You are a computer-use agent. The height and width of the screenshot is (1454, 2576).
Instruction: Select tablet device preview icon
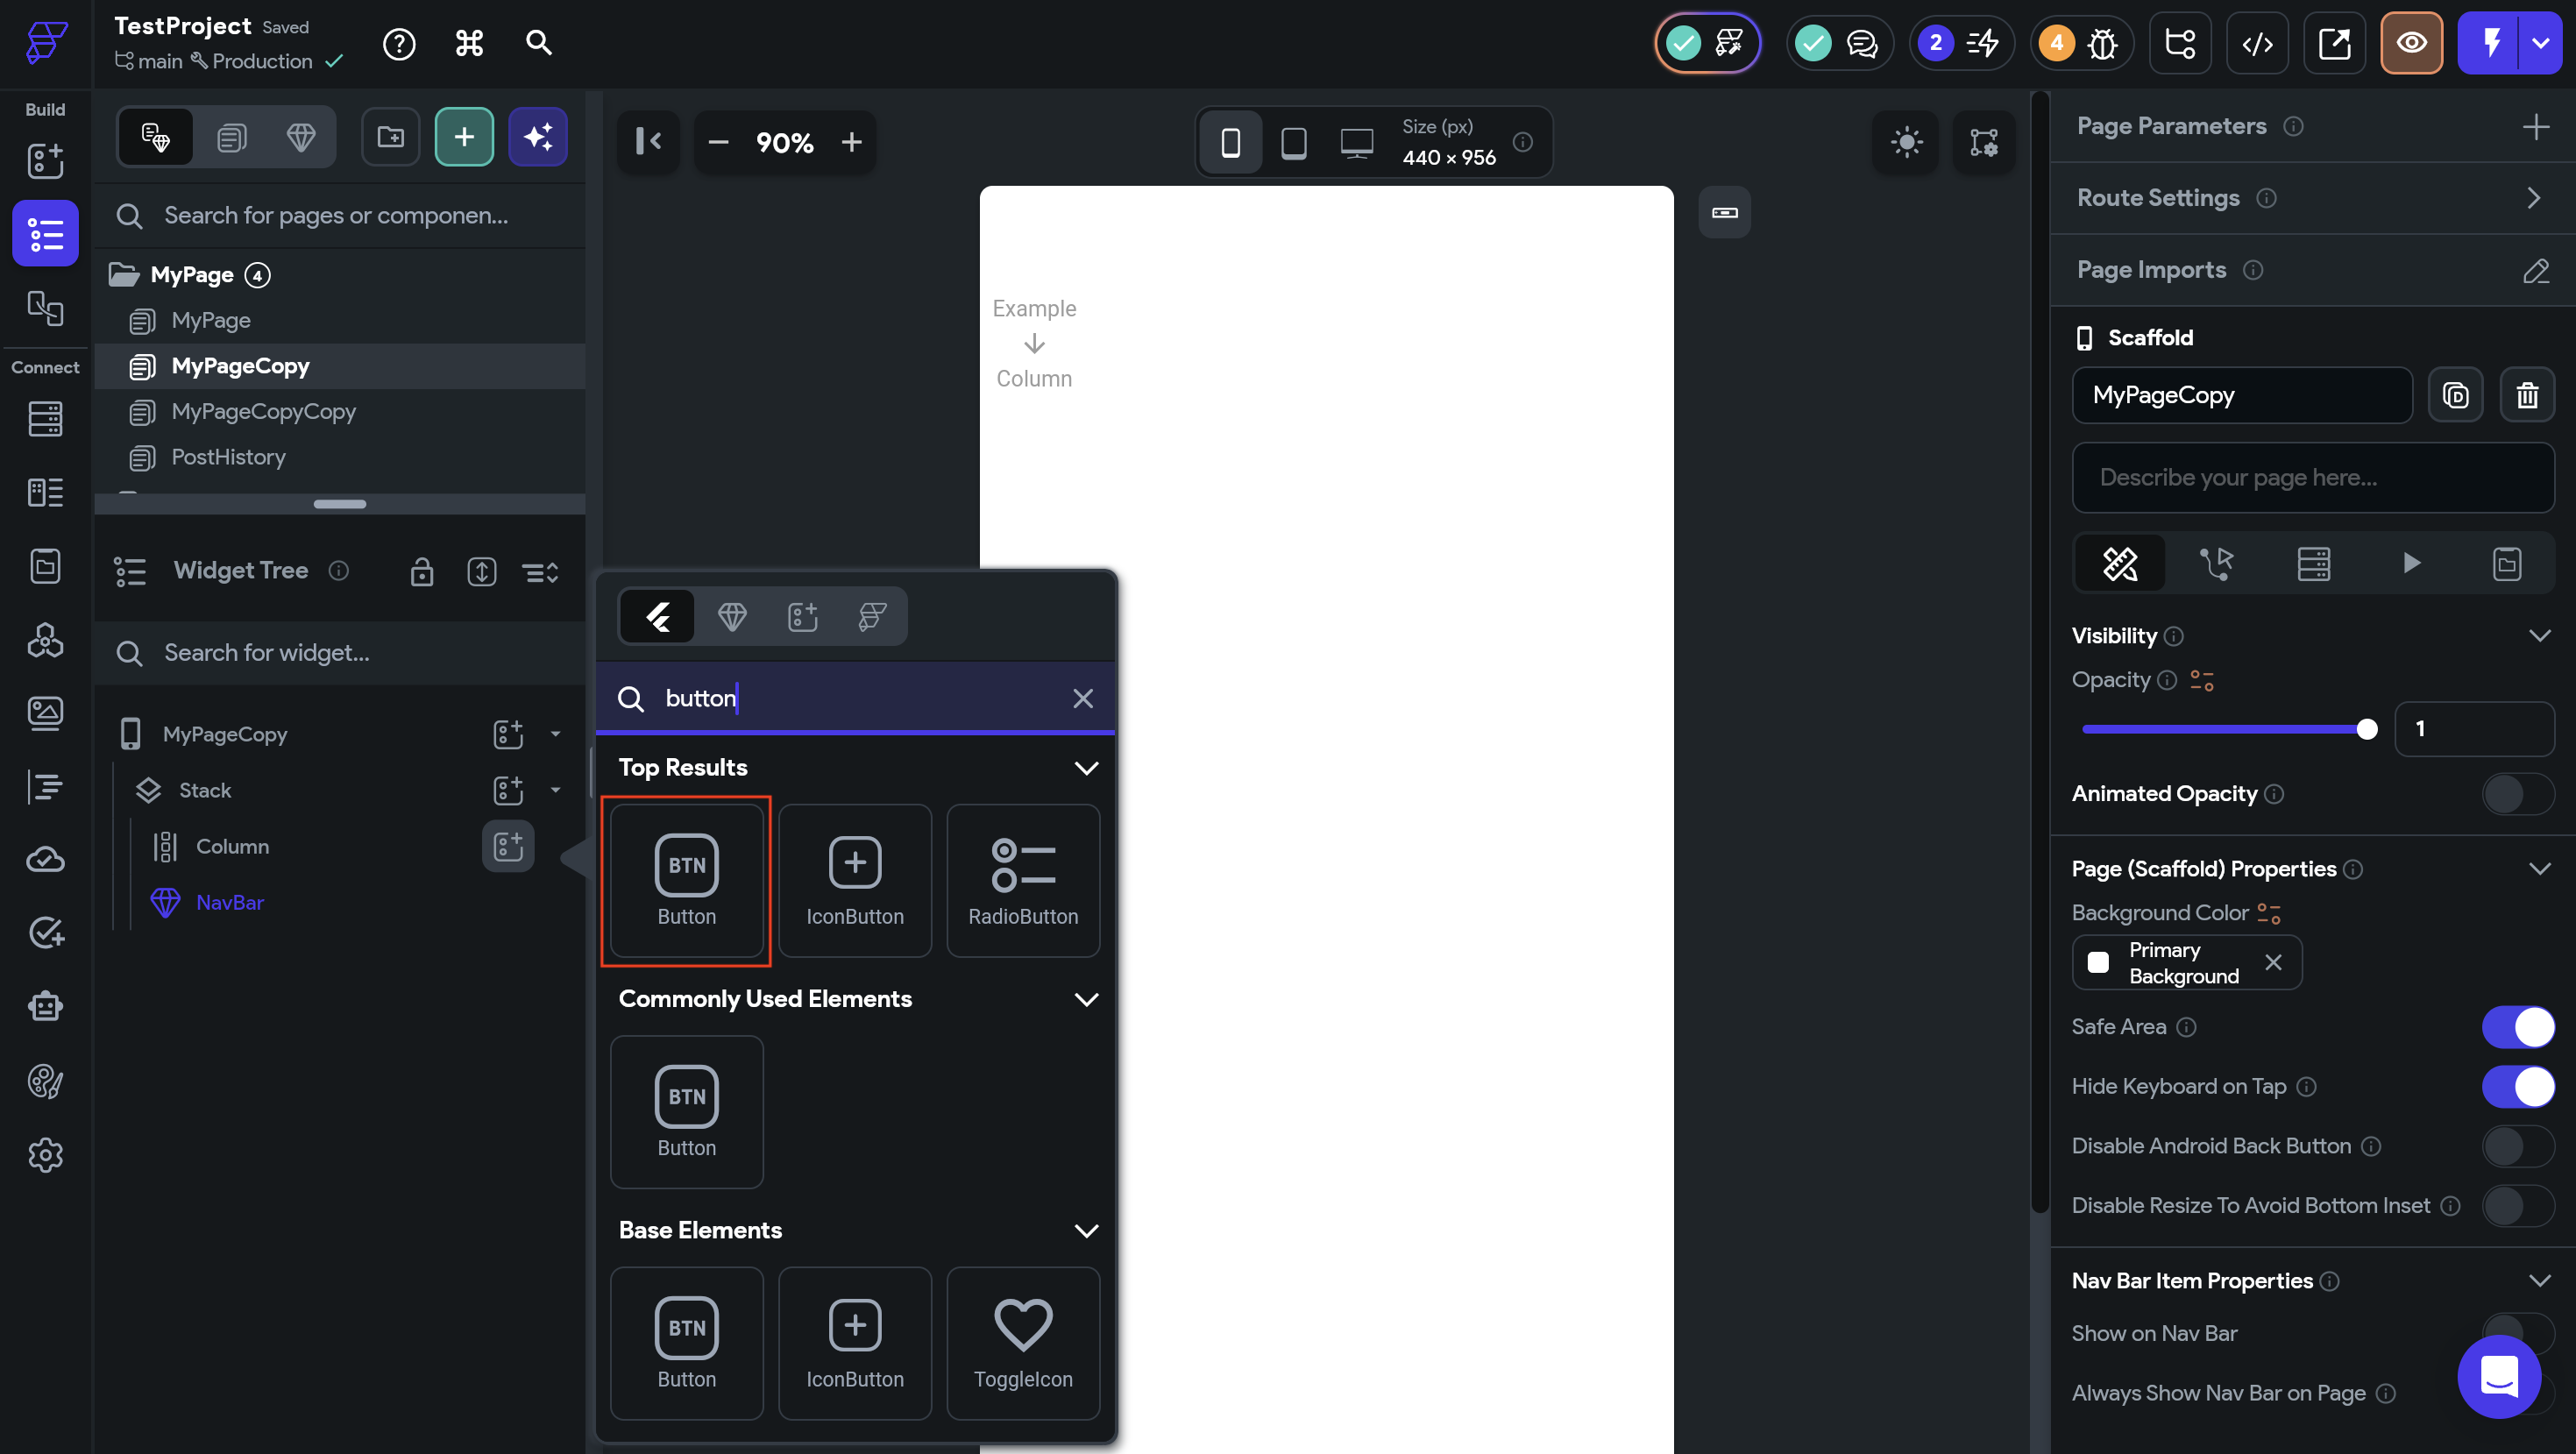[1293, 142]
